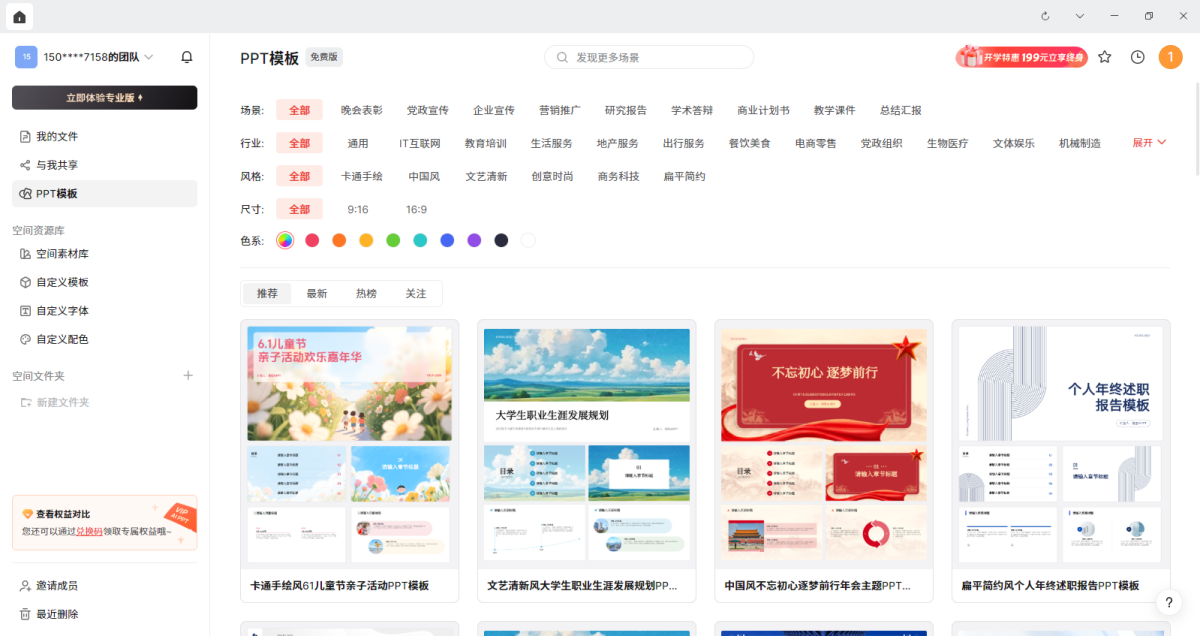Click the 发现更多场景 search field

pyautogui.click(x=649, y=57)
